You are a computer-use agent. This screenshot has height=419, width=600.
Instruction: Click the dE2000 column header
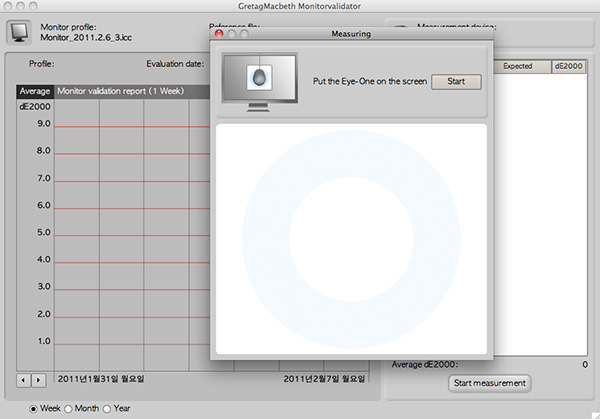pyautogui.click(x=570, y=66)
